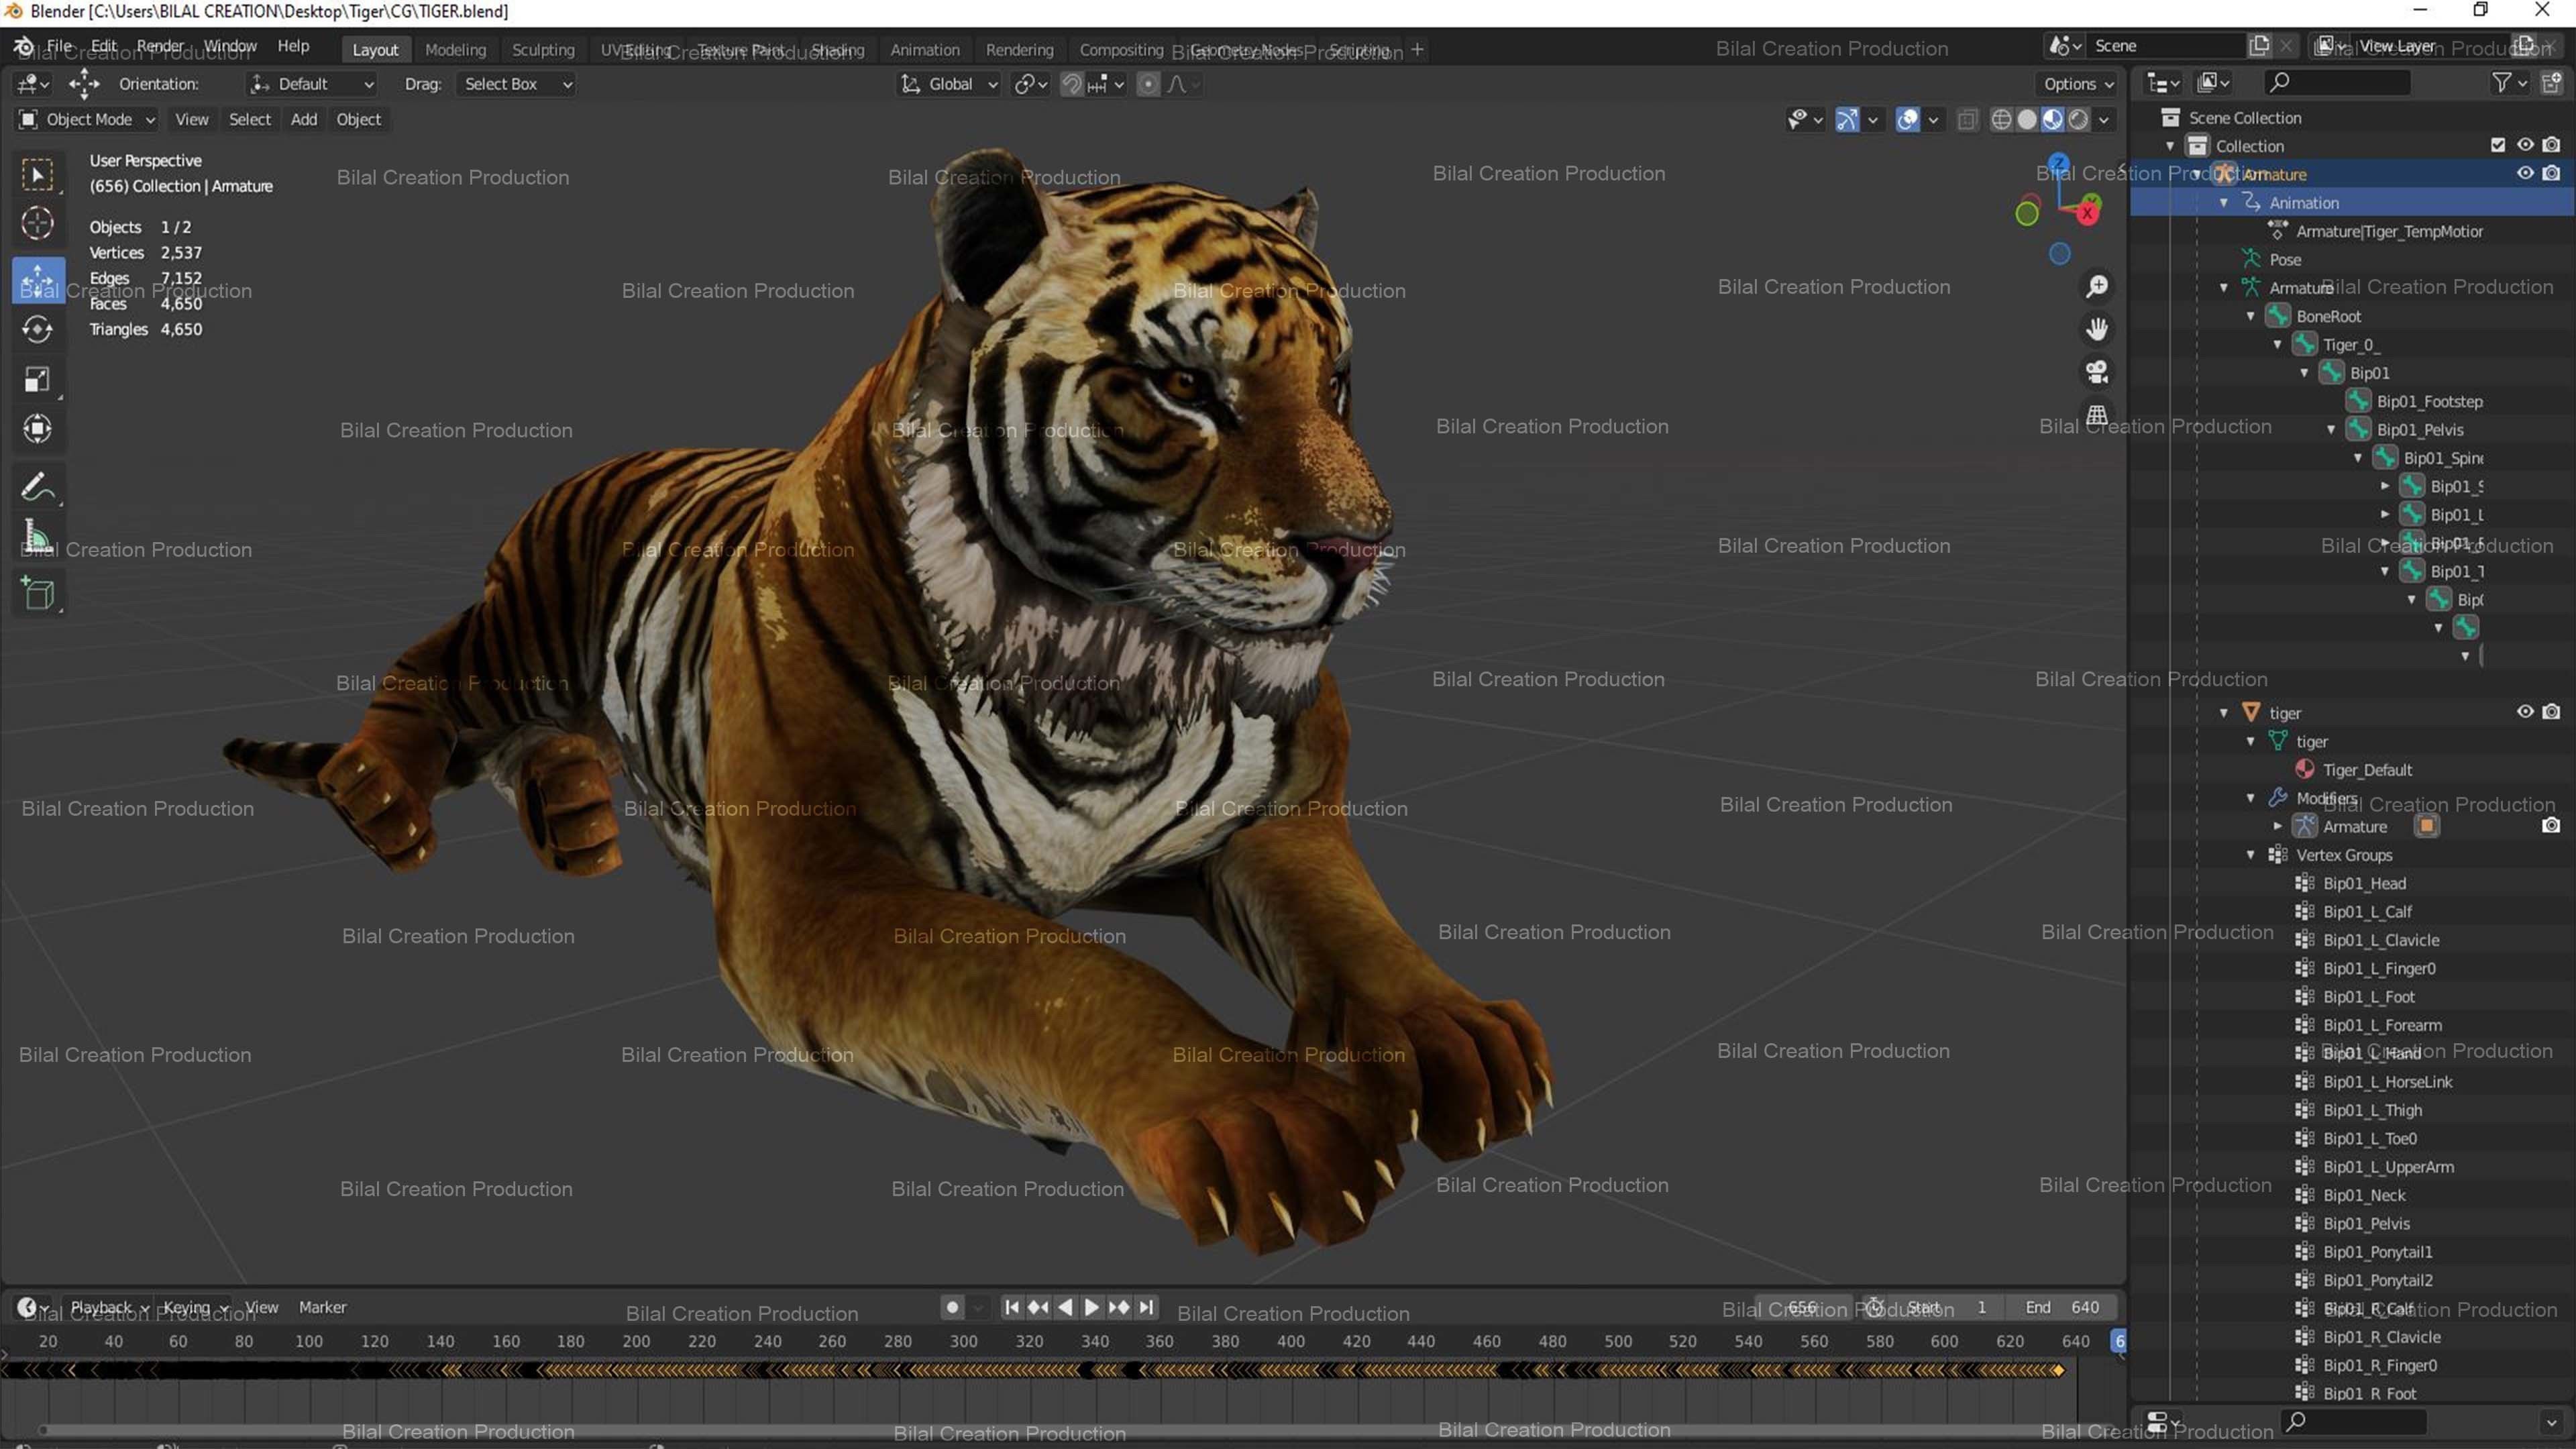The width and height of the screenshot is (2576, 1449).
Task: Switch to Compositing workspace tab
Action: pyautogui.click(x=1121, y=49)
